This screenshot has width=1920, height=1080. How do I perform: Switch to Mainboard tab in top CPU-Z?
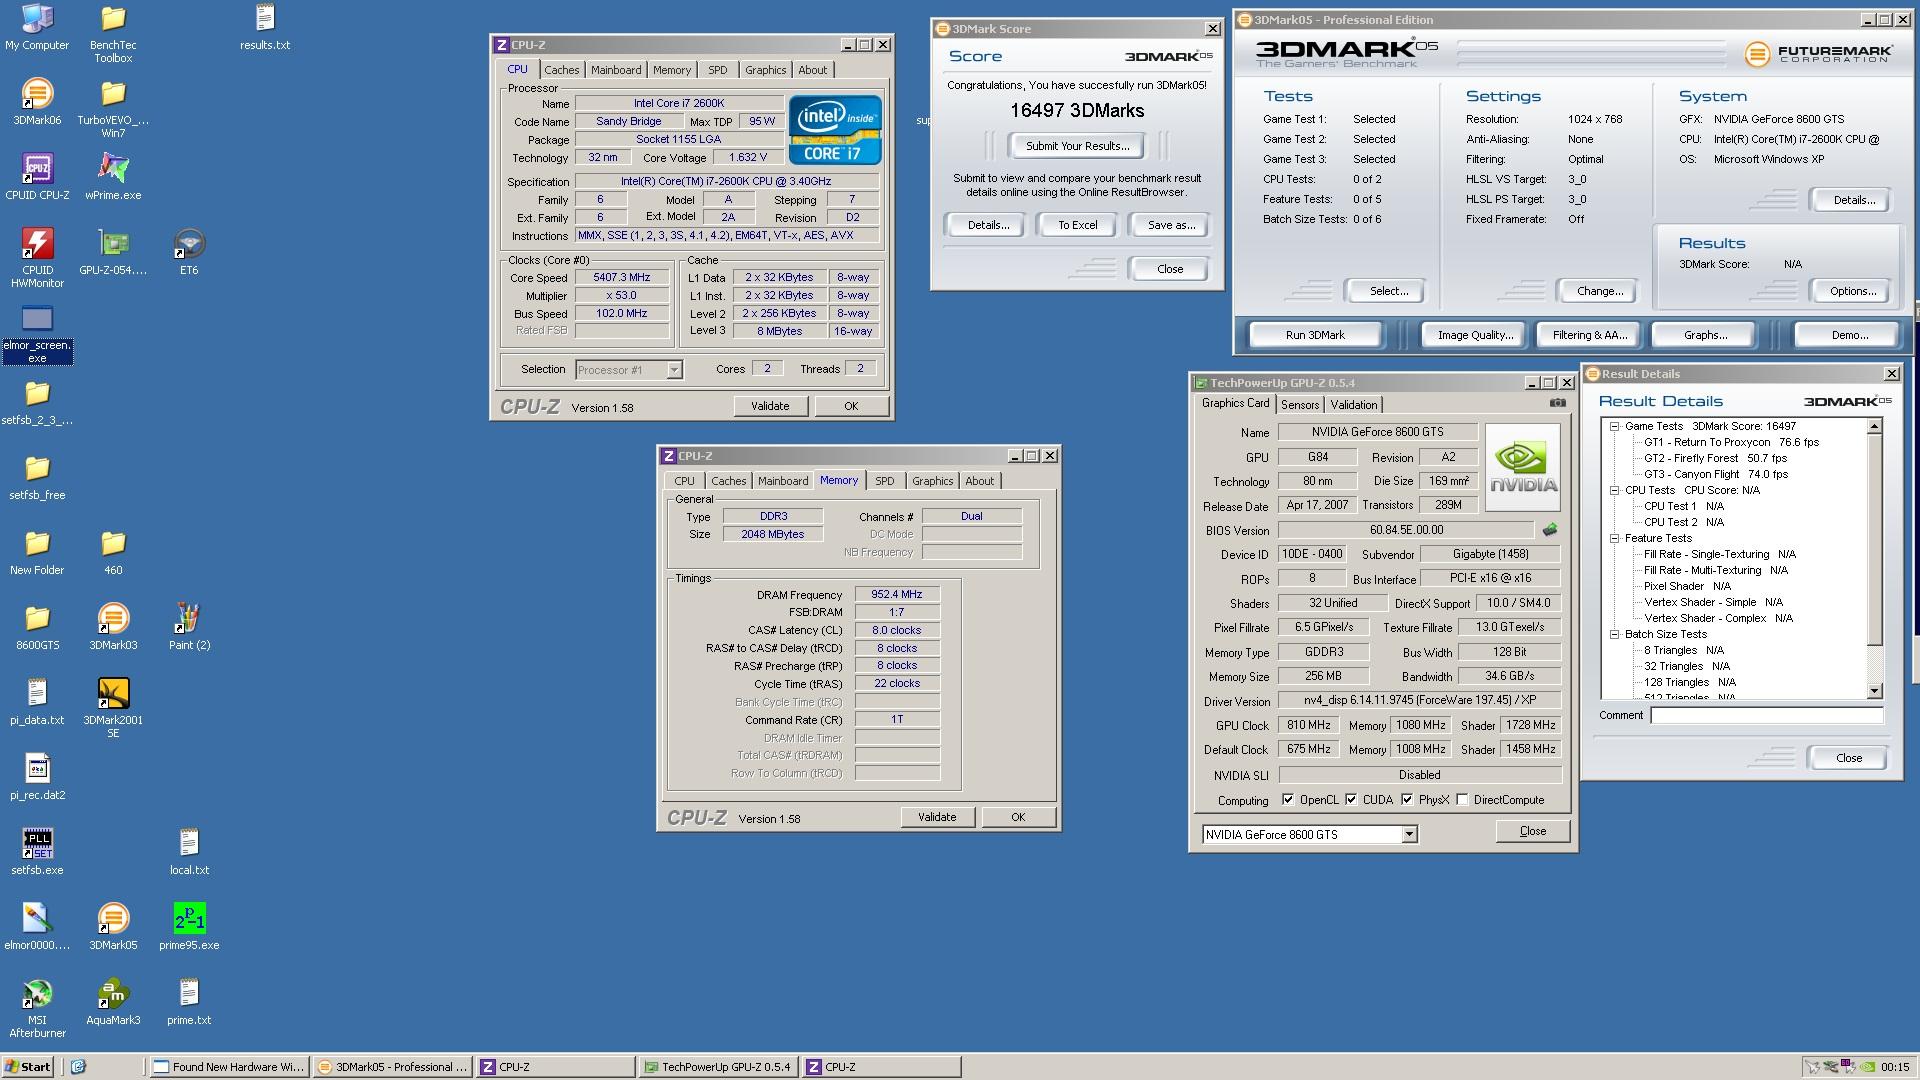click(616, 70)
